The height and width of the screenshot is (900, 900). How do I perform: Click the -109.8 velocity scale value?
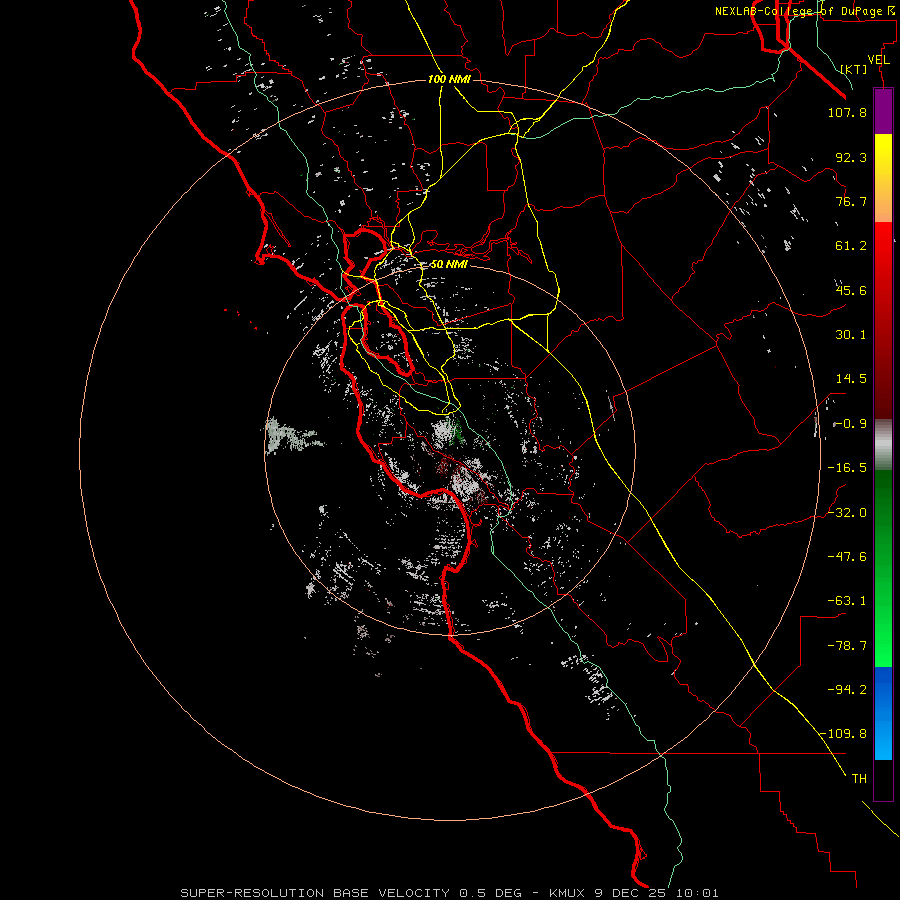844,734
